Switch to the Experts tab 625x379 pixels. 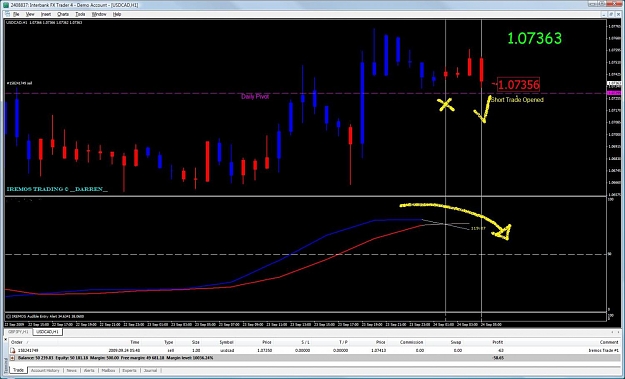pos(130,370)
